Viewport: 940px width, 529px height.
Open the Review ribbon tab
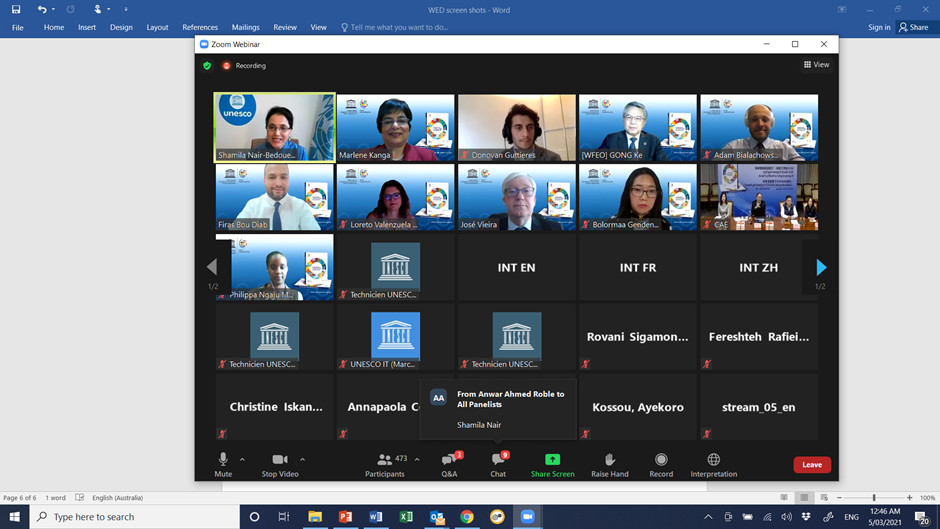[x=285, y=28]
